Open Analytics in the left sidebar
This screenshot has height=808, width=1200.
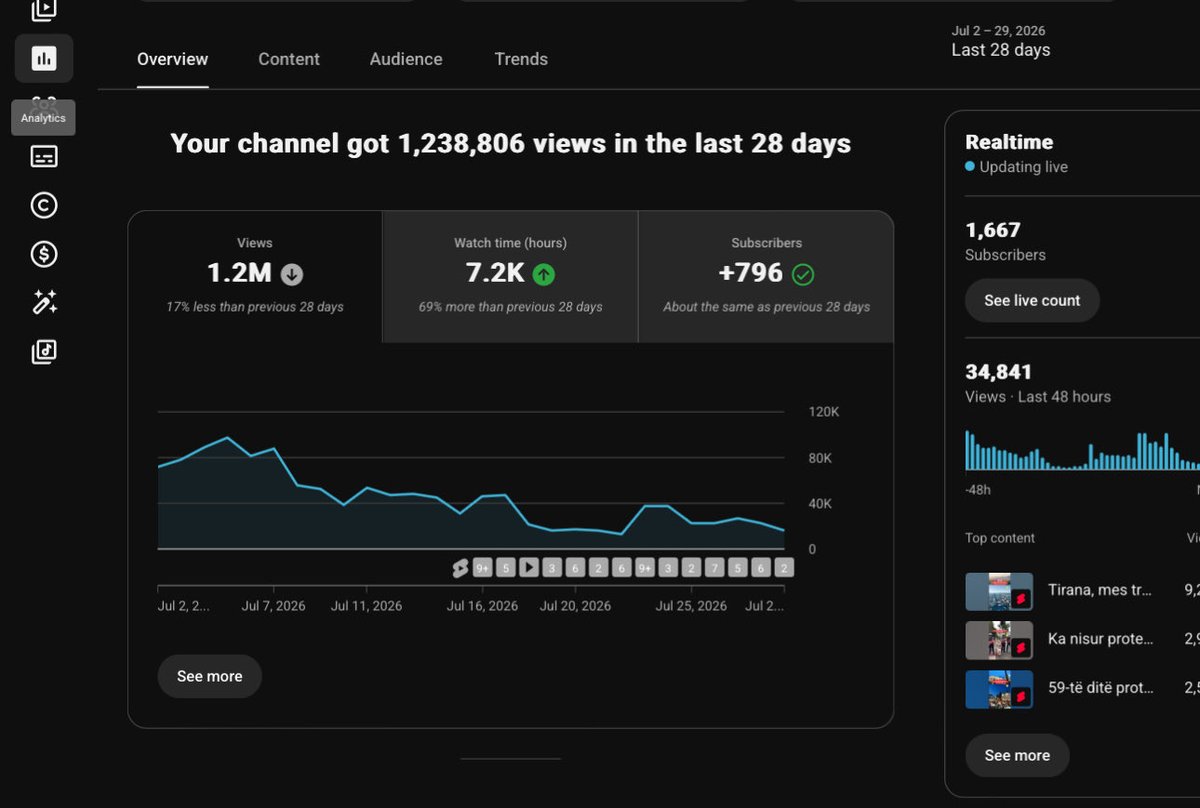[x=44, y=58]
